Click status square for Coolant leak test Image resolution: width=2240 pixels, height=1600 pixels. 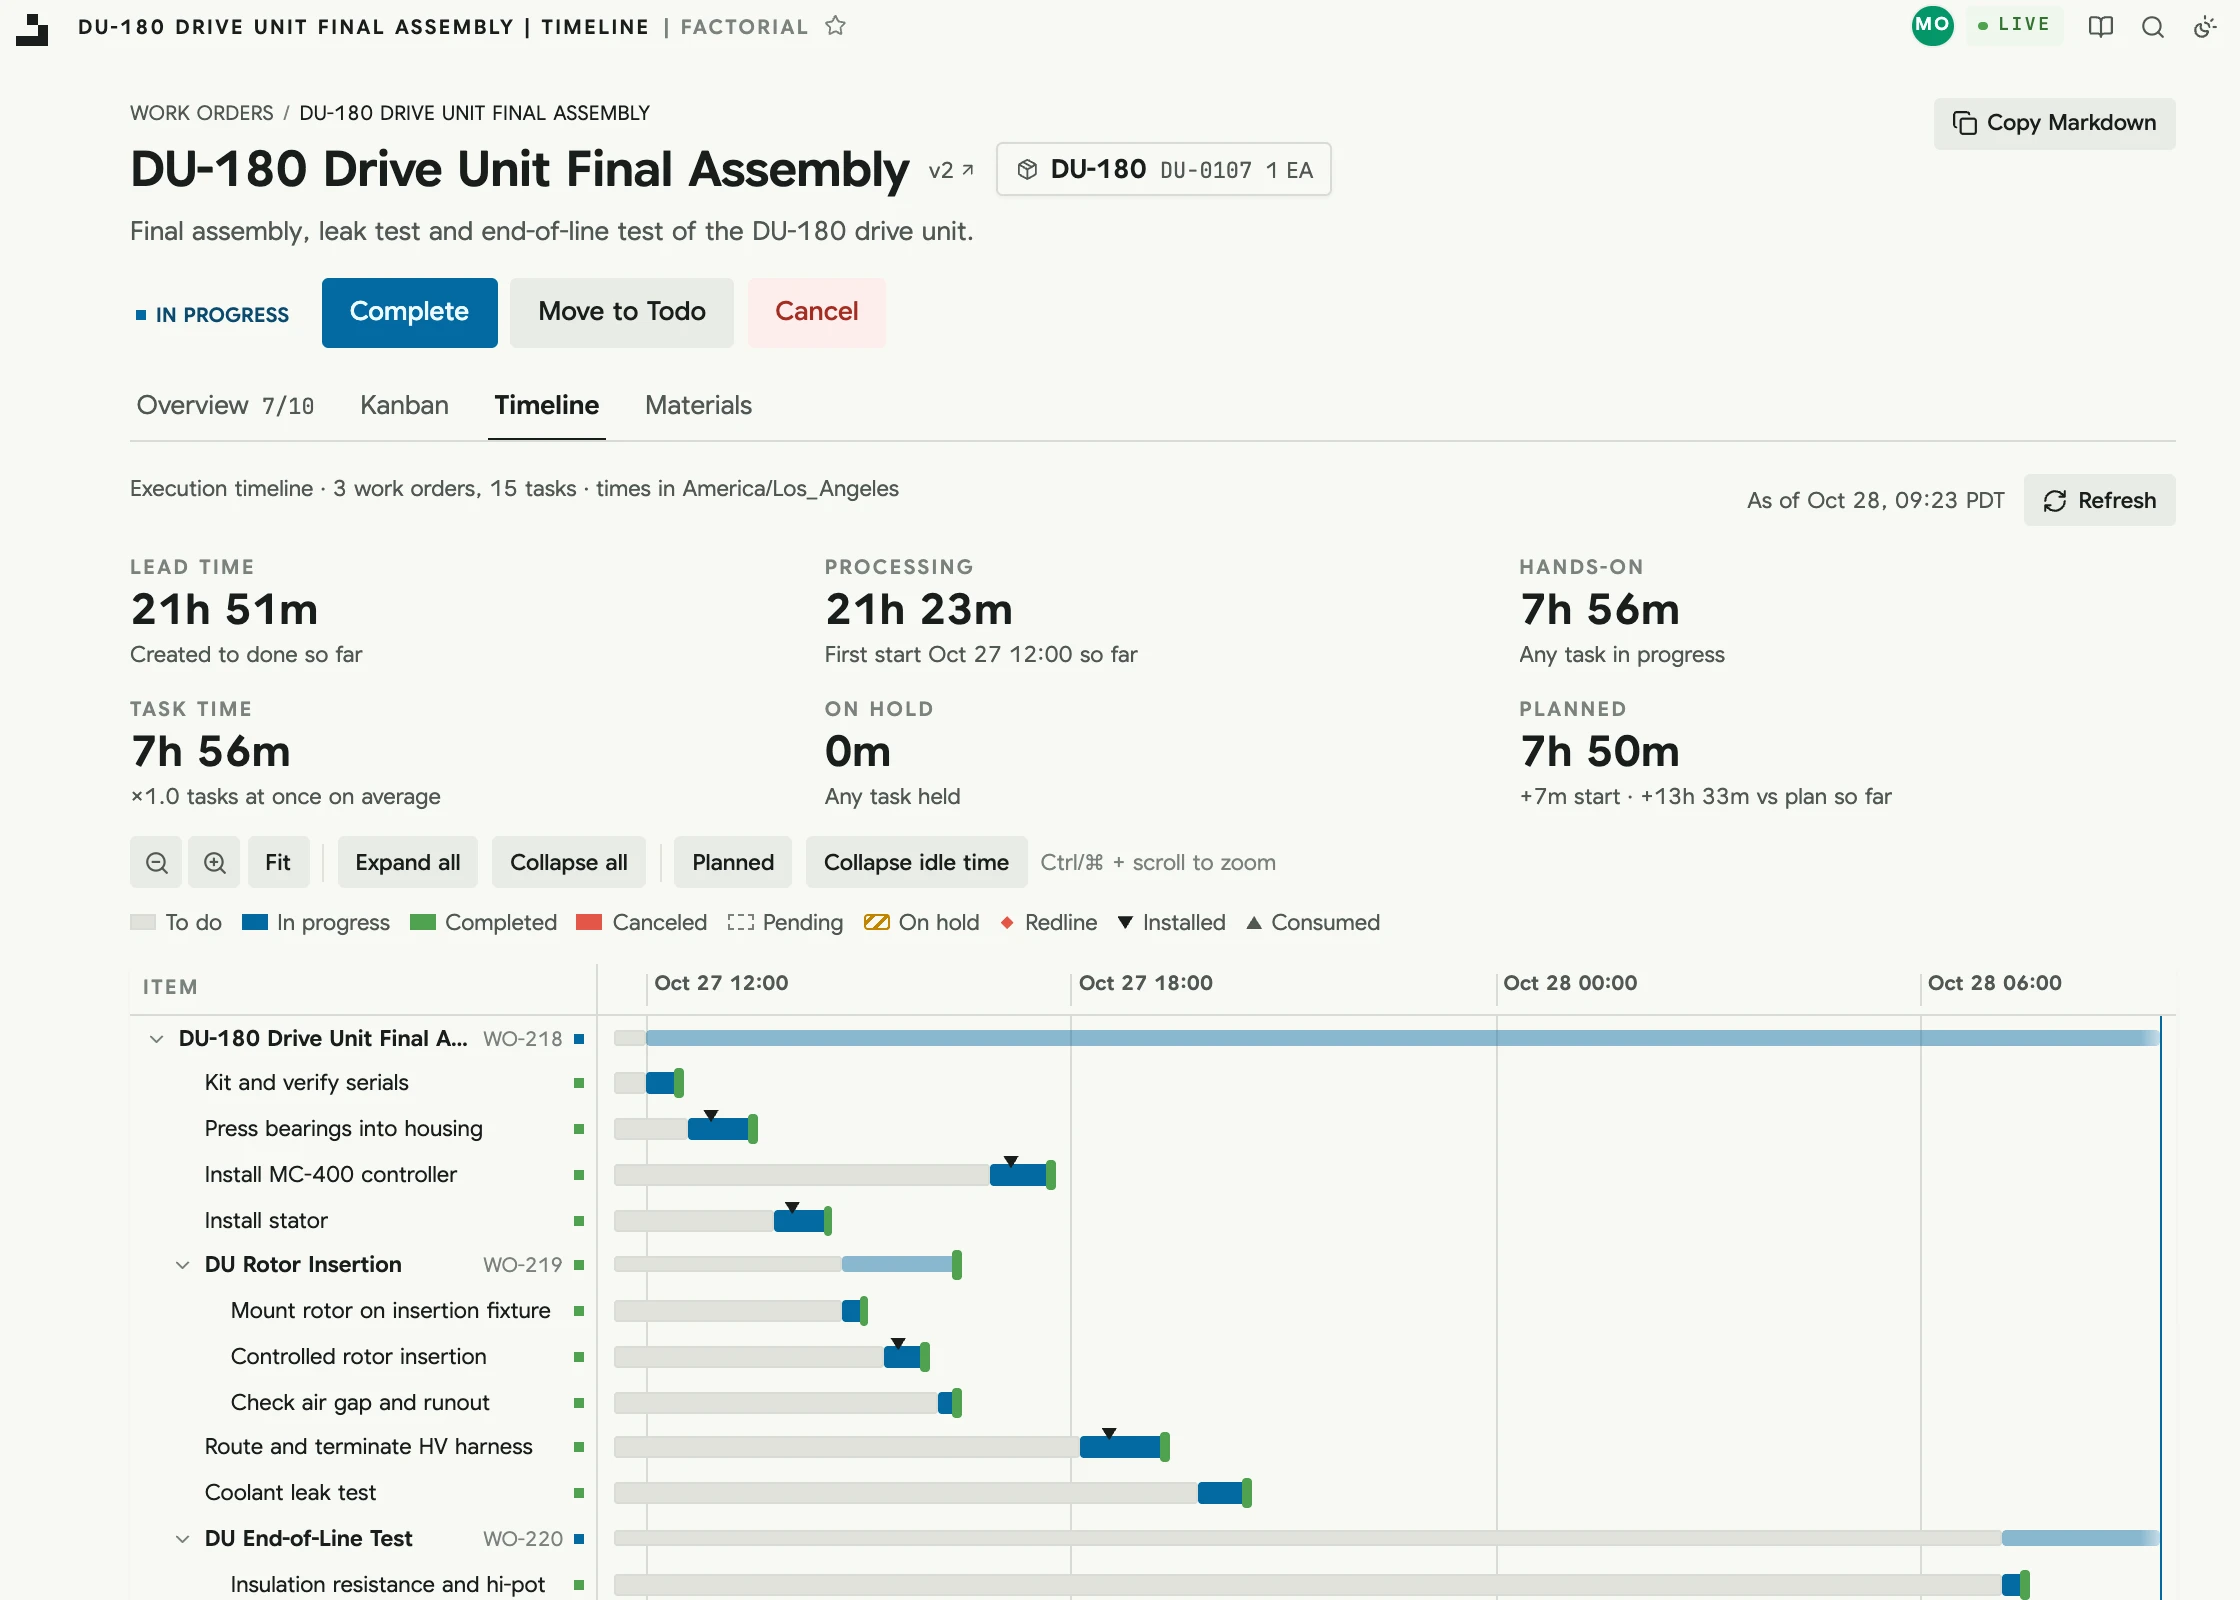(x=579, y=1493)
